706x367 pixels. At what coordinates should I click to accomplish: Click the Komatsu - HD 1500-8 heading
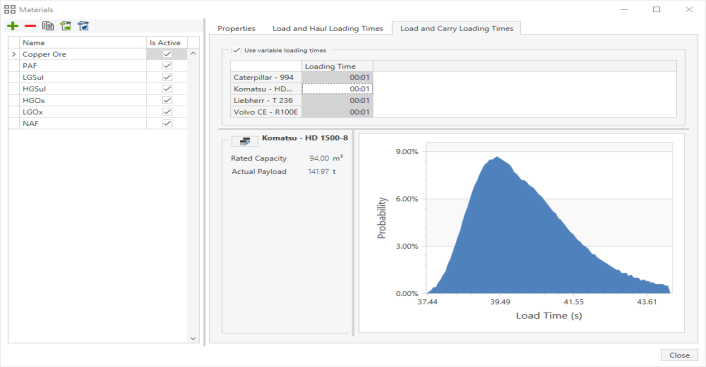(x=305, y=138)
